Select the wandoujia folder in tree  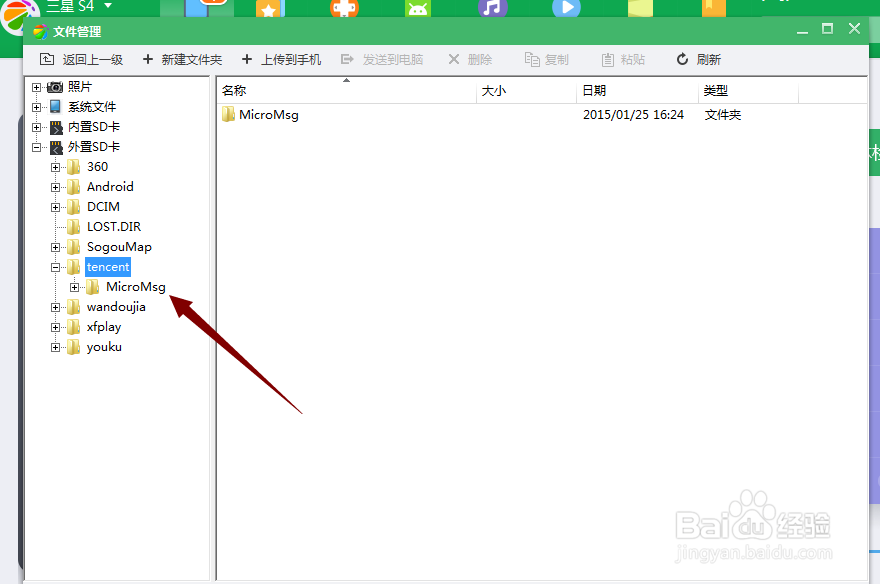[116, 307]
